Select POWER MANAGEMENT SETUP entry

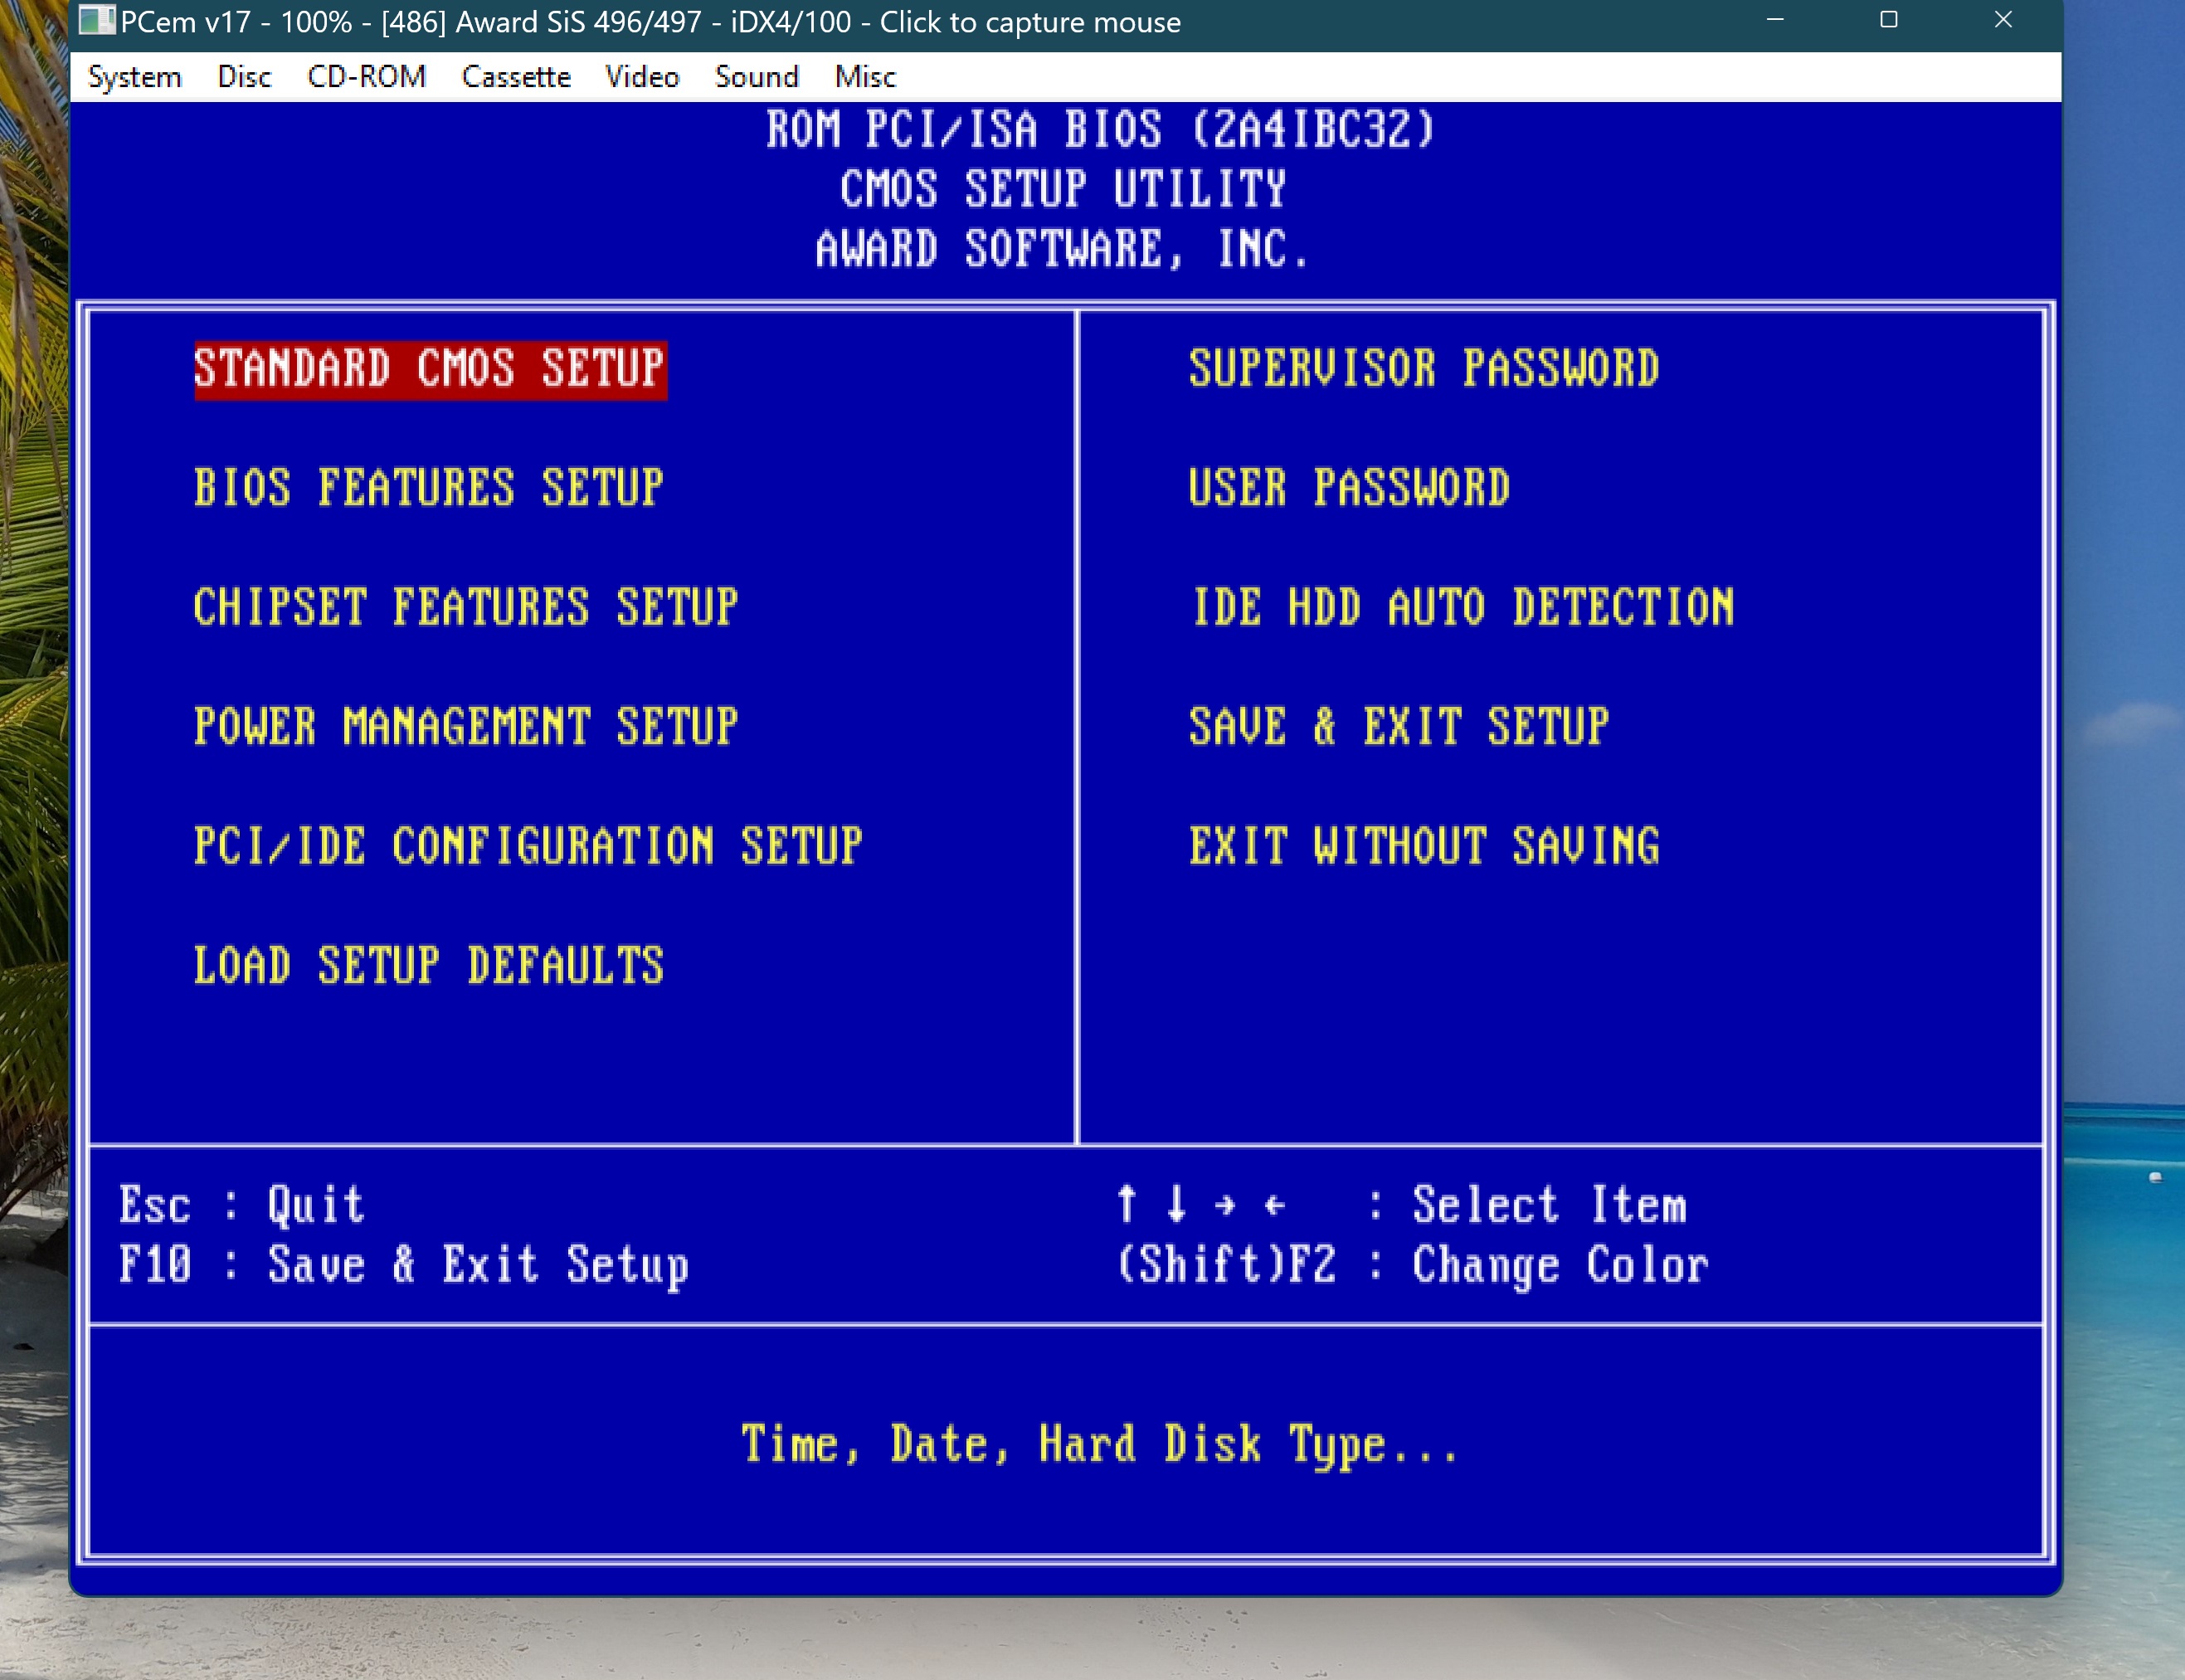466,727
